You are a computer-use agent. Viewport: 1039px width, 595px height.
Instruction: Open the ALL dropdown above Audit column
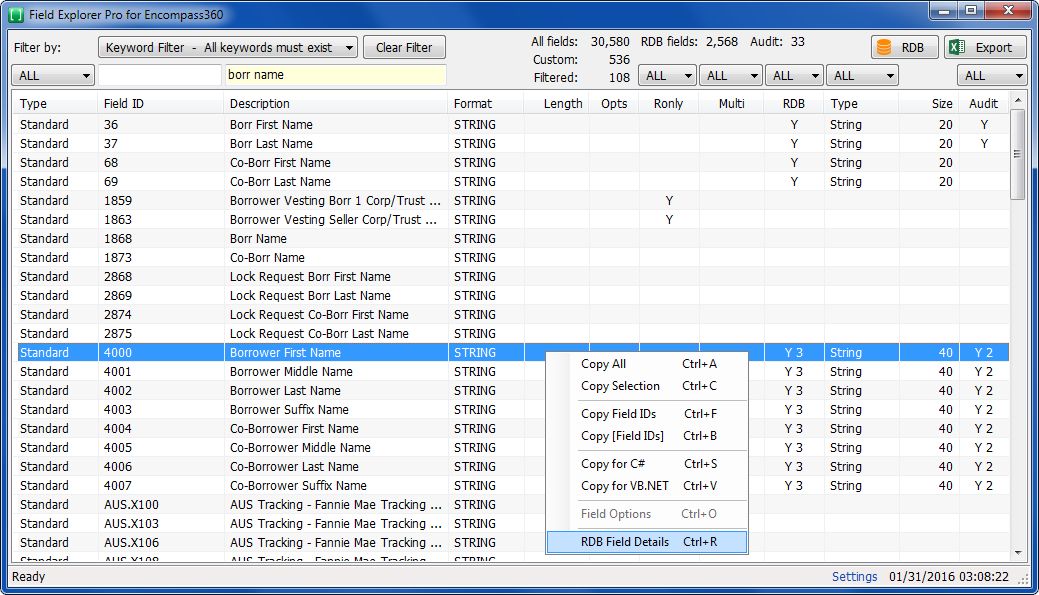click(992, 76)
